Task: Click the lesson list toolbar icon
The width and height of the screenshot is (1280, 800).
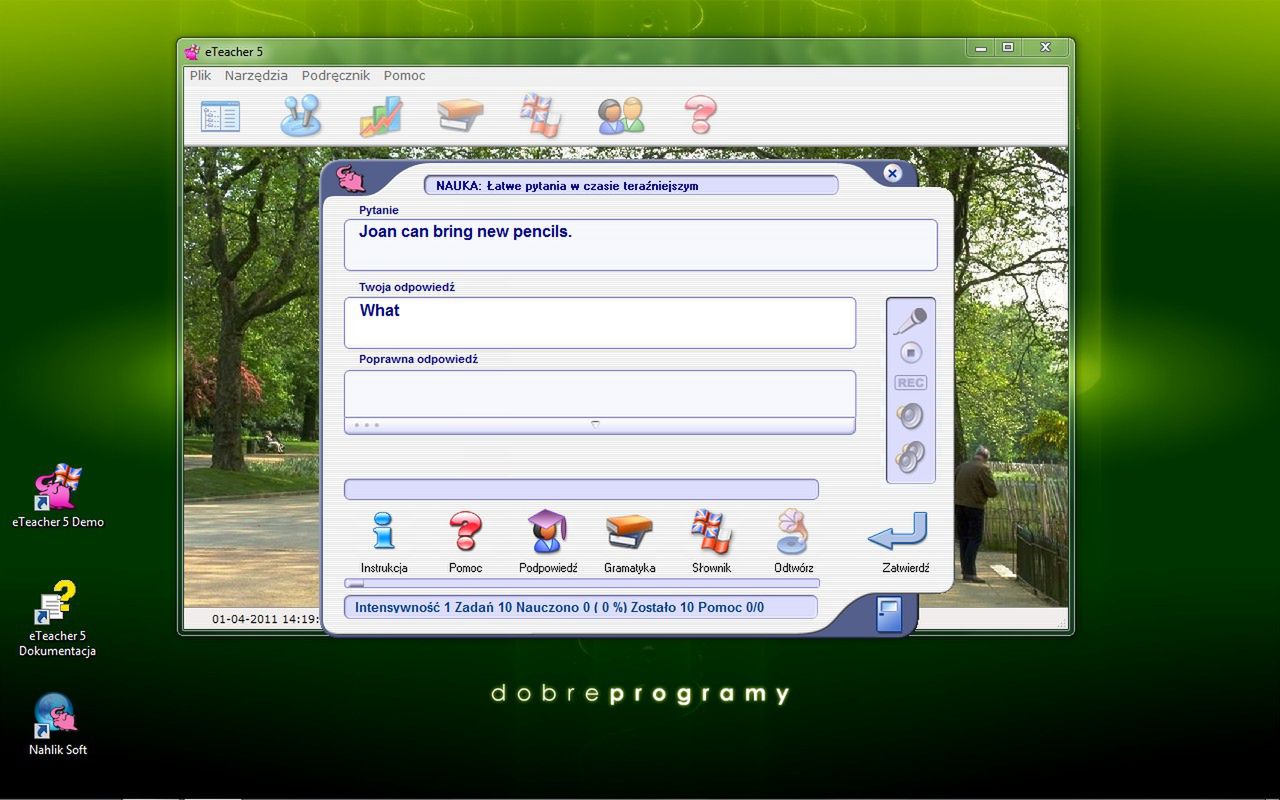Action: click(220, 116)
